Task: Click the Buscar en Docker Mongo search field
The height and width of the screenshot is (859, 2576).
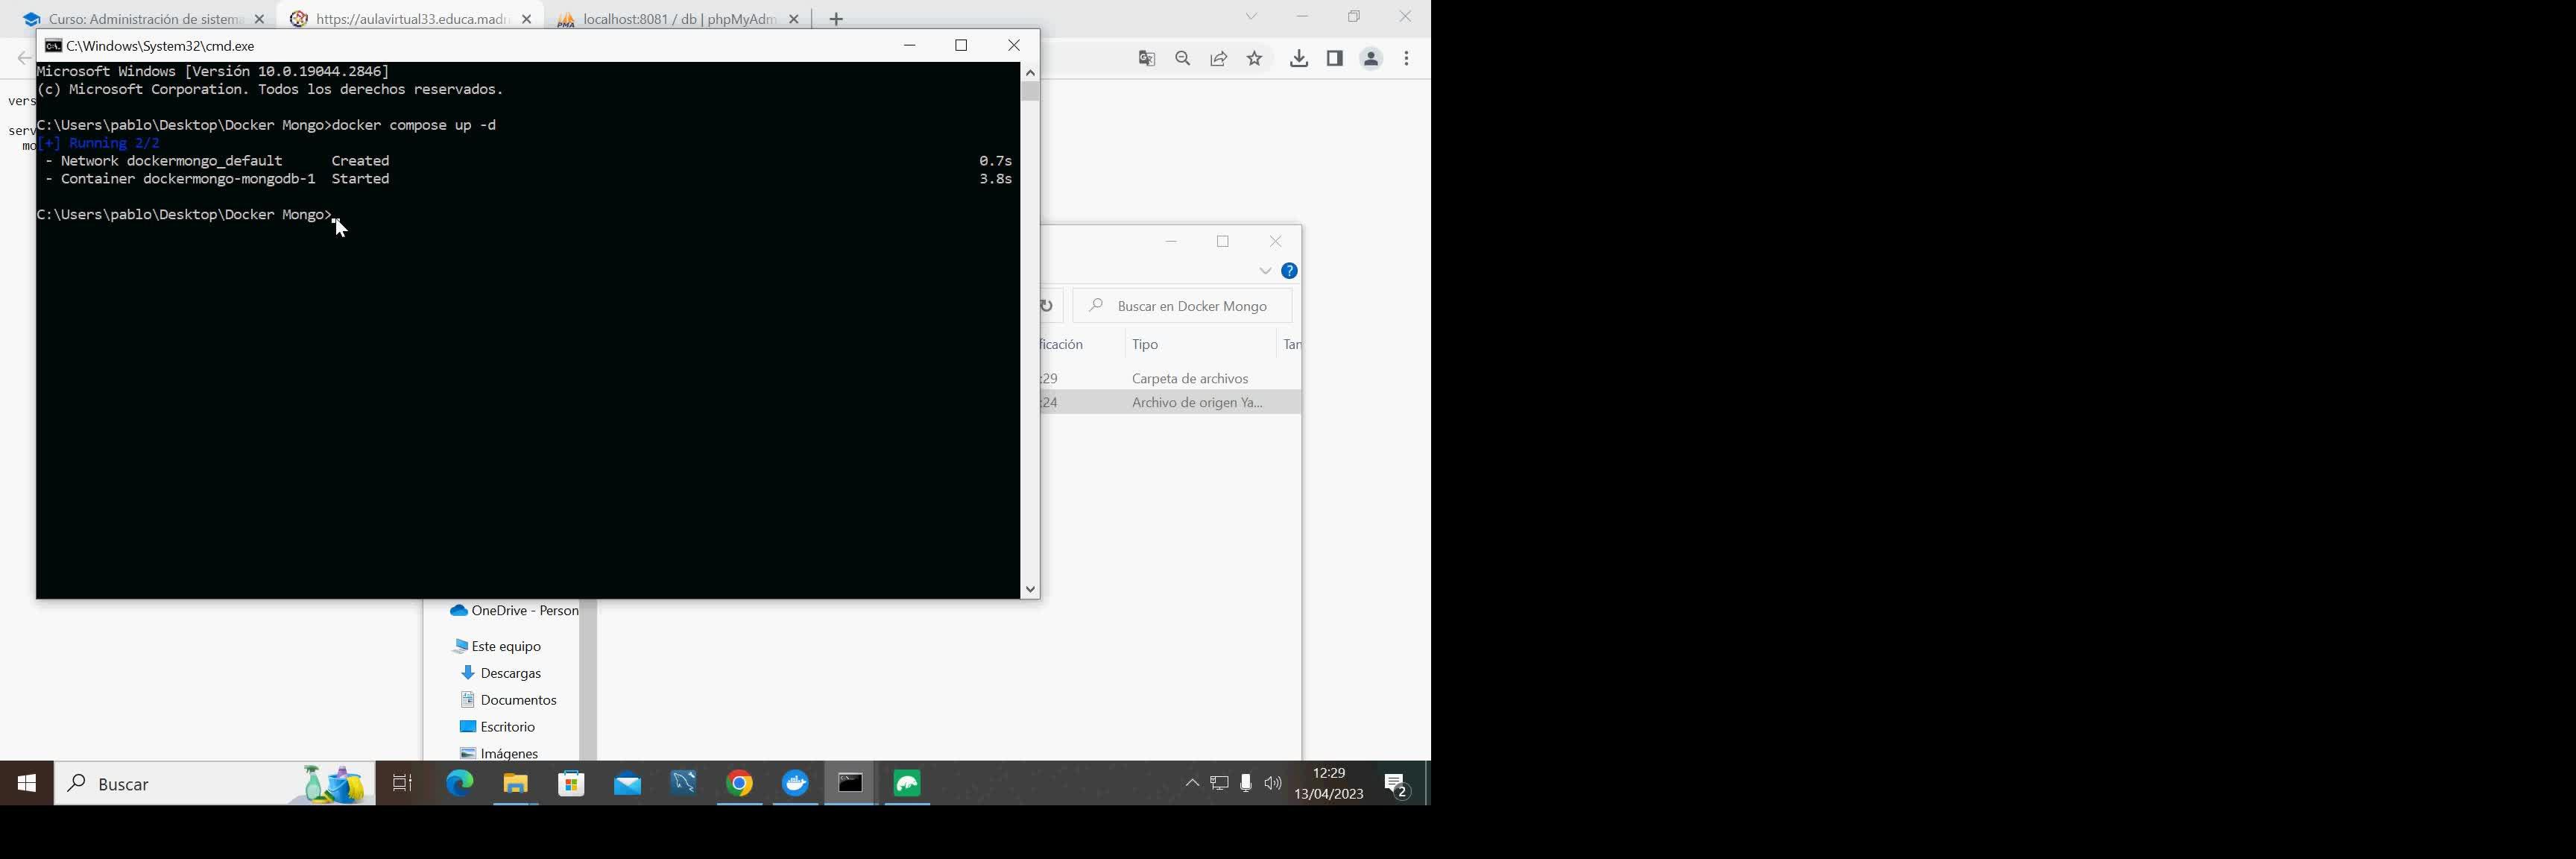Action: (1190, 306)
